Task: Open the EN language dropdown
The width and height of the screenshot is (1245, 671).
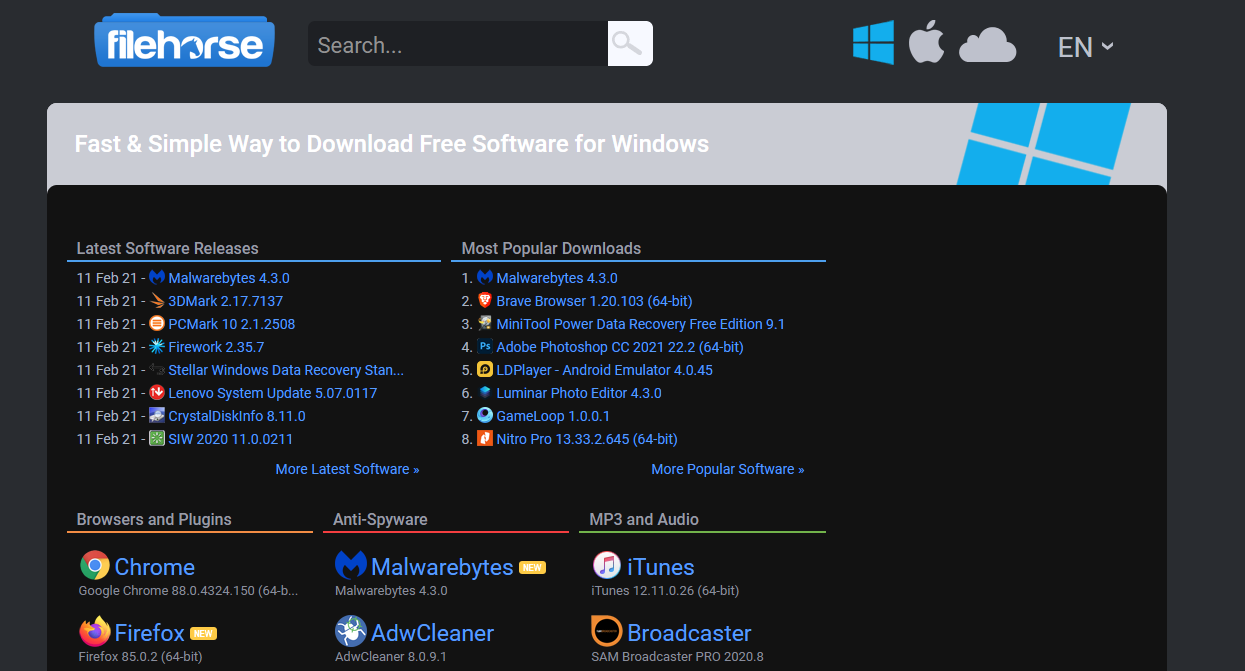Action: 1085,46
